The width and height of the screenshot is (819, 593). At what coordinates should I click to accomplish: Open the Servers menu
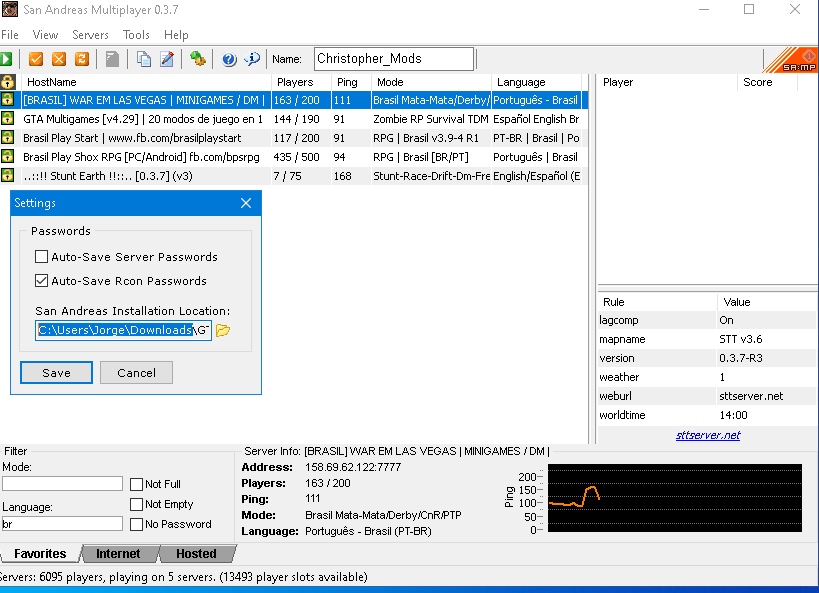(90, 35)
